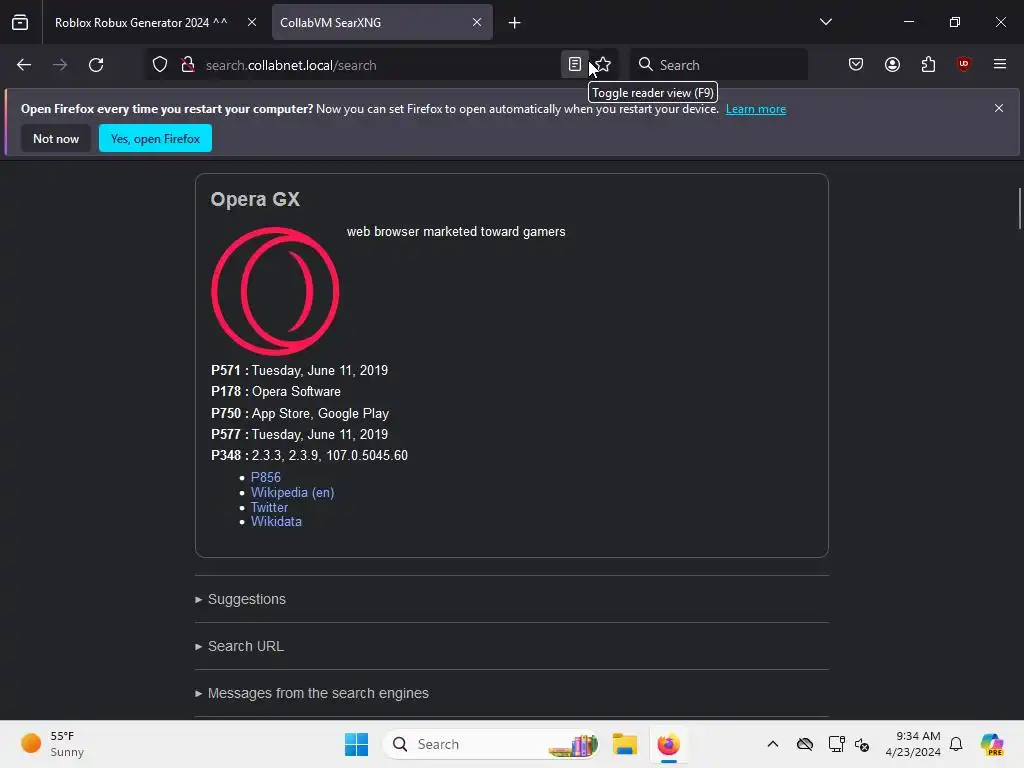Image resolution: width=1024 pixels, height=768 pixels.
Task: Visit the Twitter link
Action: pyautogui.click(x=269, y=507)
